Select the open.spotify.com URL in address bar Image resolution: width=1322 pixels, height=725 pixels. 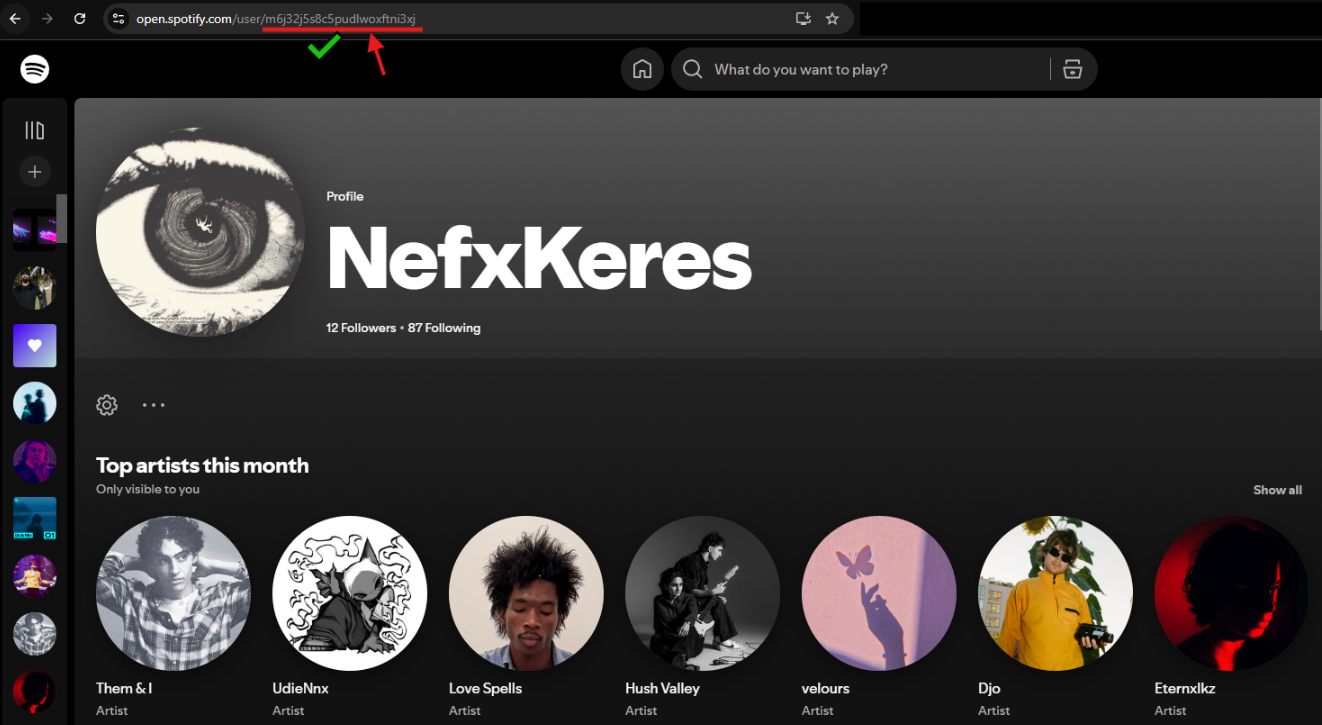pyautogui.click(x=276, y=18)
